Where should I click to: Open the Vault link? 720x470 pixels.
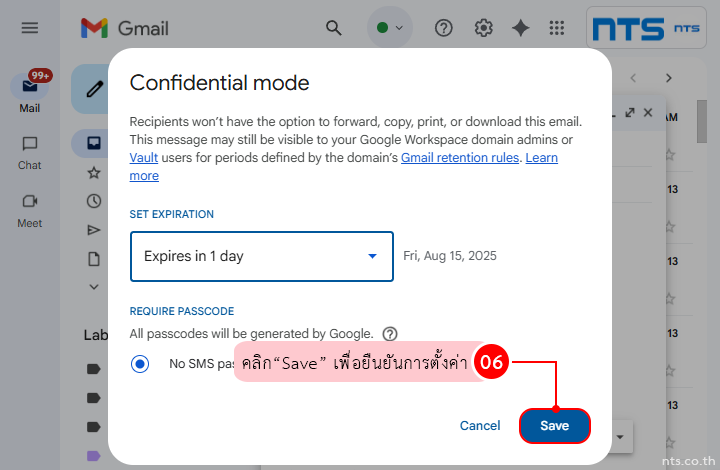[x=143, y=158]
